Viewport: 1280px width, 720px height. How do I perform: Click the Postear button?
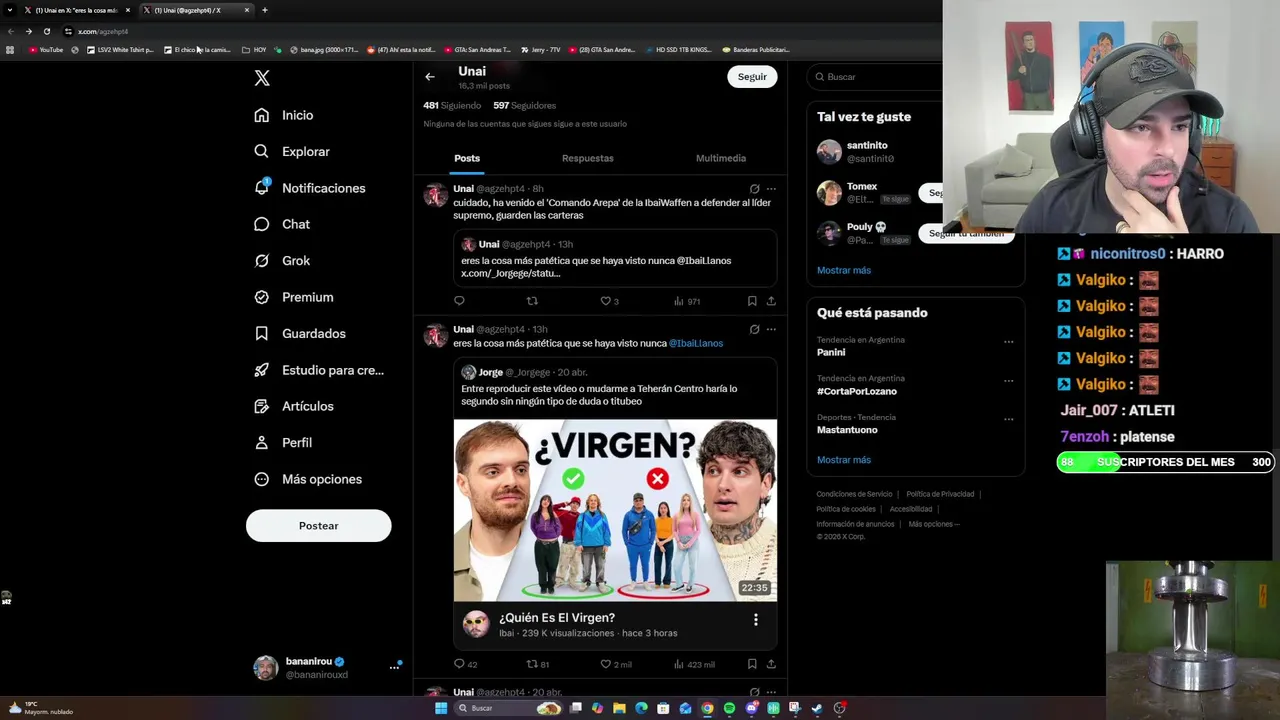(319, 526)
